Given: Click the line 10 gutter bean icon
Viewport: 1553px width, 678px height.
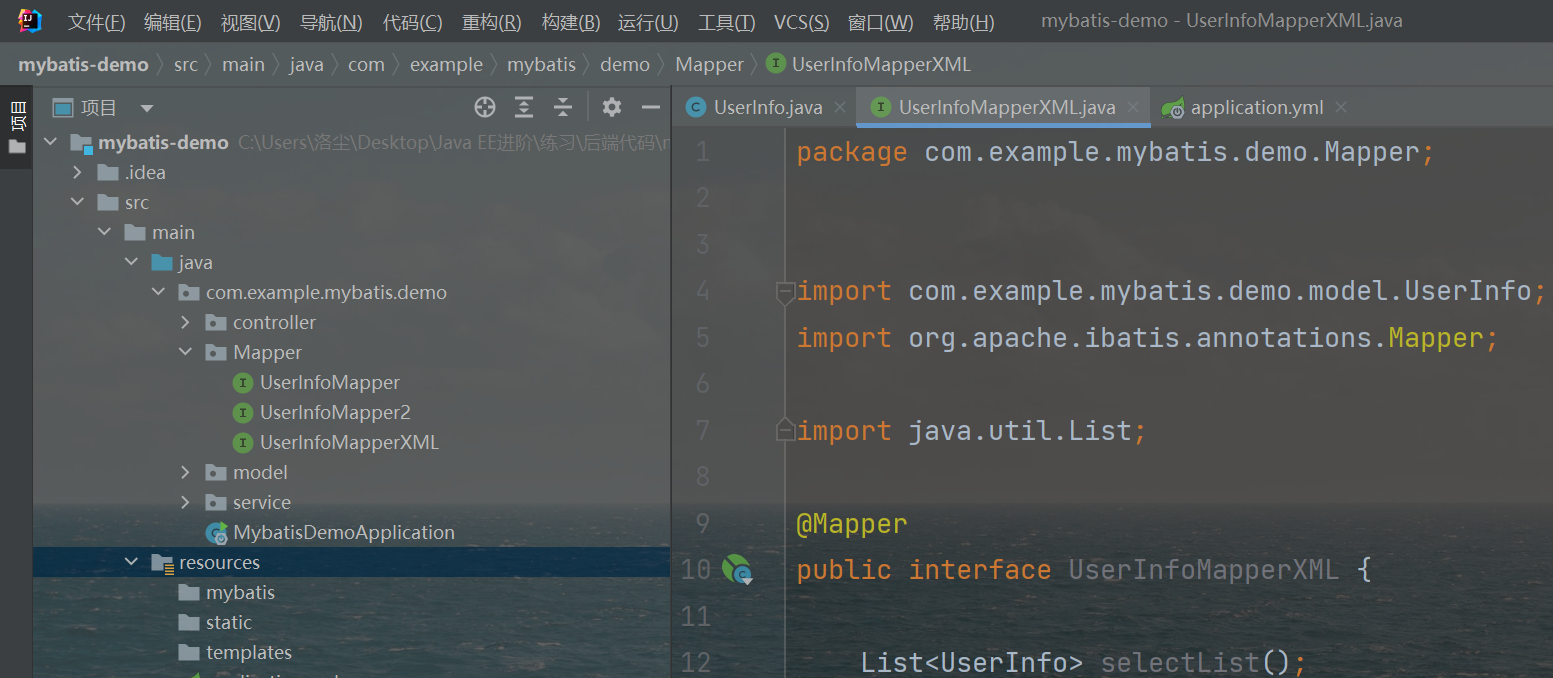Looking at the screenshot, I should tap(737, 569).
